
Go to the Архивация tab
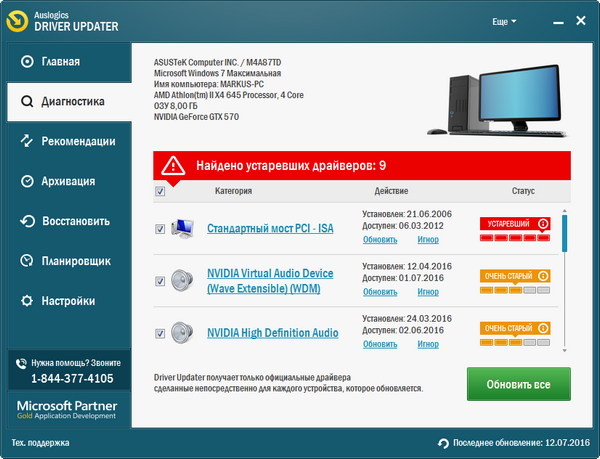69,181
